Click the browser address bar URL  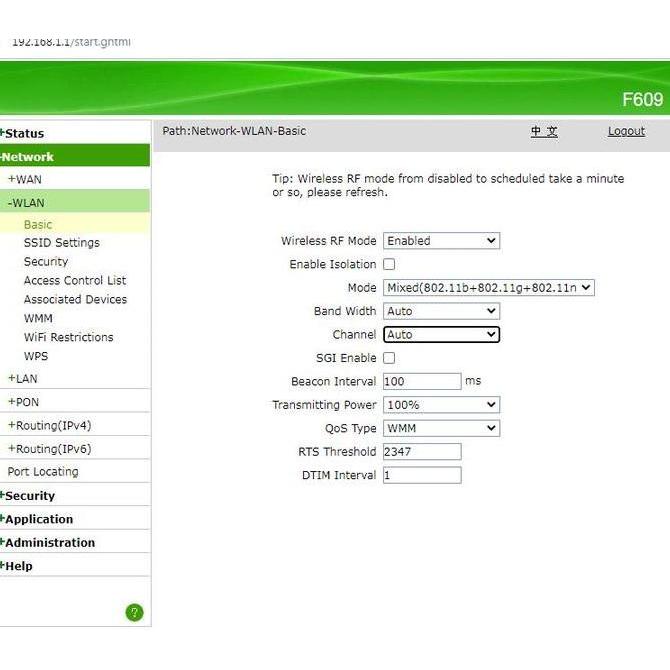pyautogui.click(x=71, y=42)
